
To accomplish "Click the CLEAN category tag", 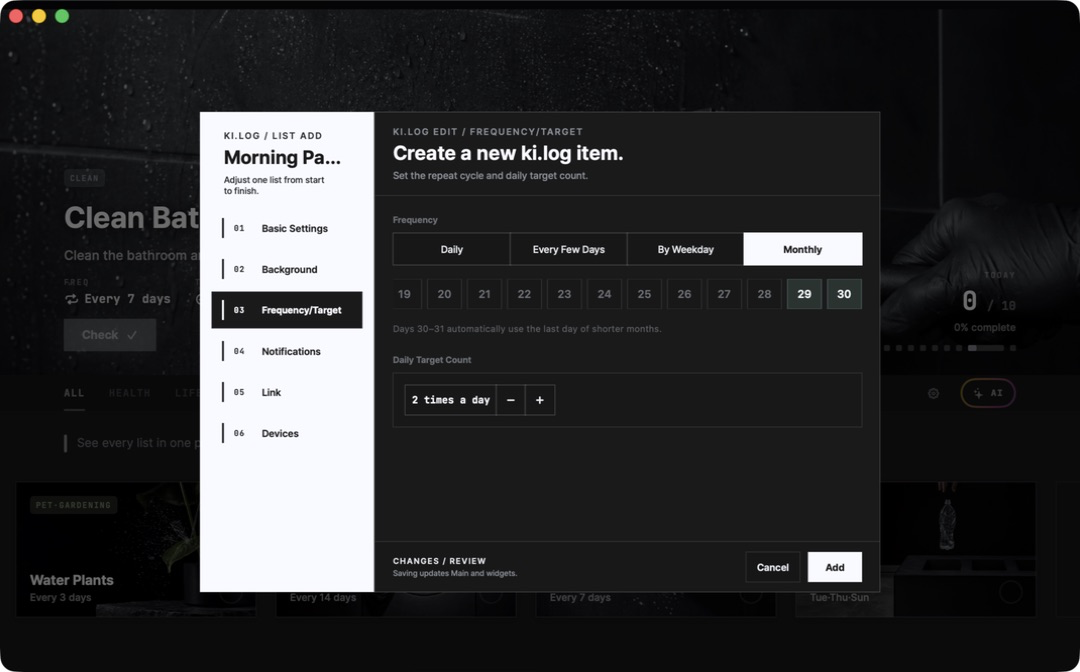I will point(84,178).
